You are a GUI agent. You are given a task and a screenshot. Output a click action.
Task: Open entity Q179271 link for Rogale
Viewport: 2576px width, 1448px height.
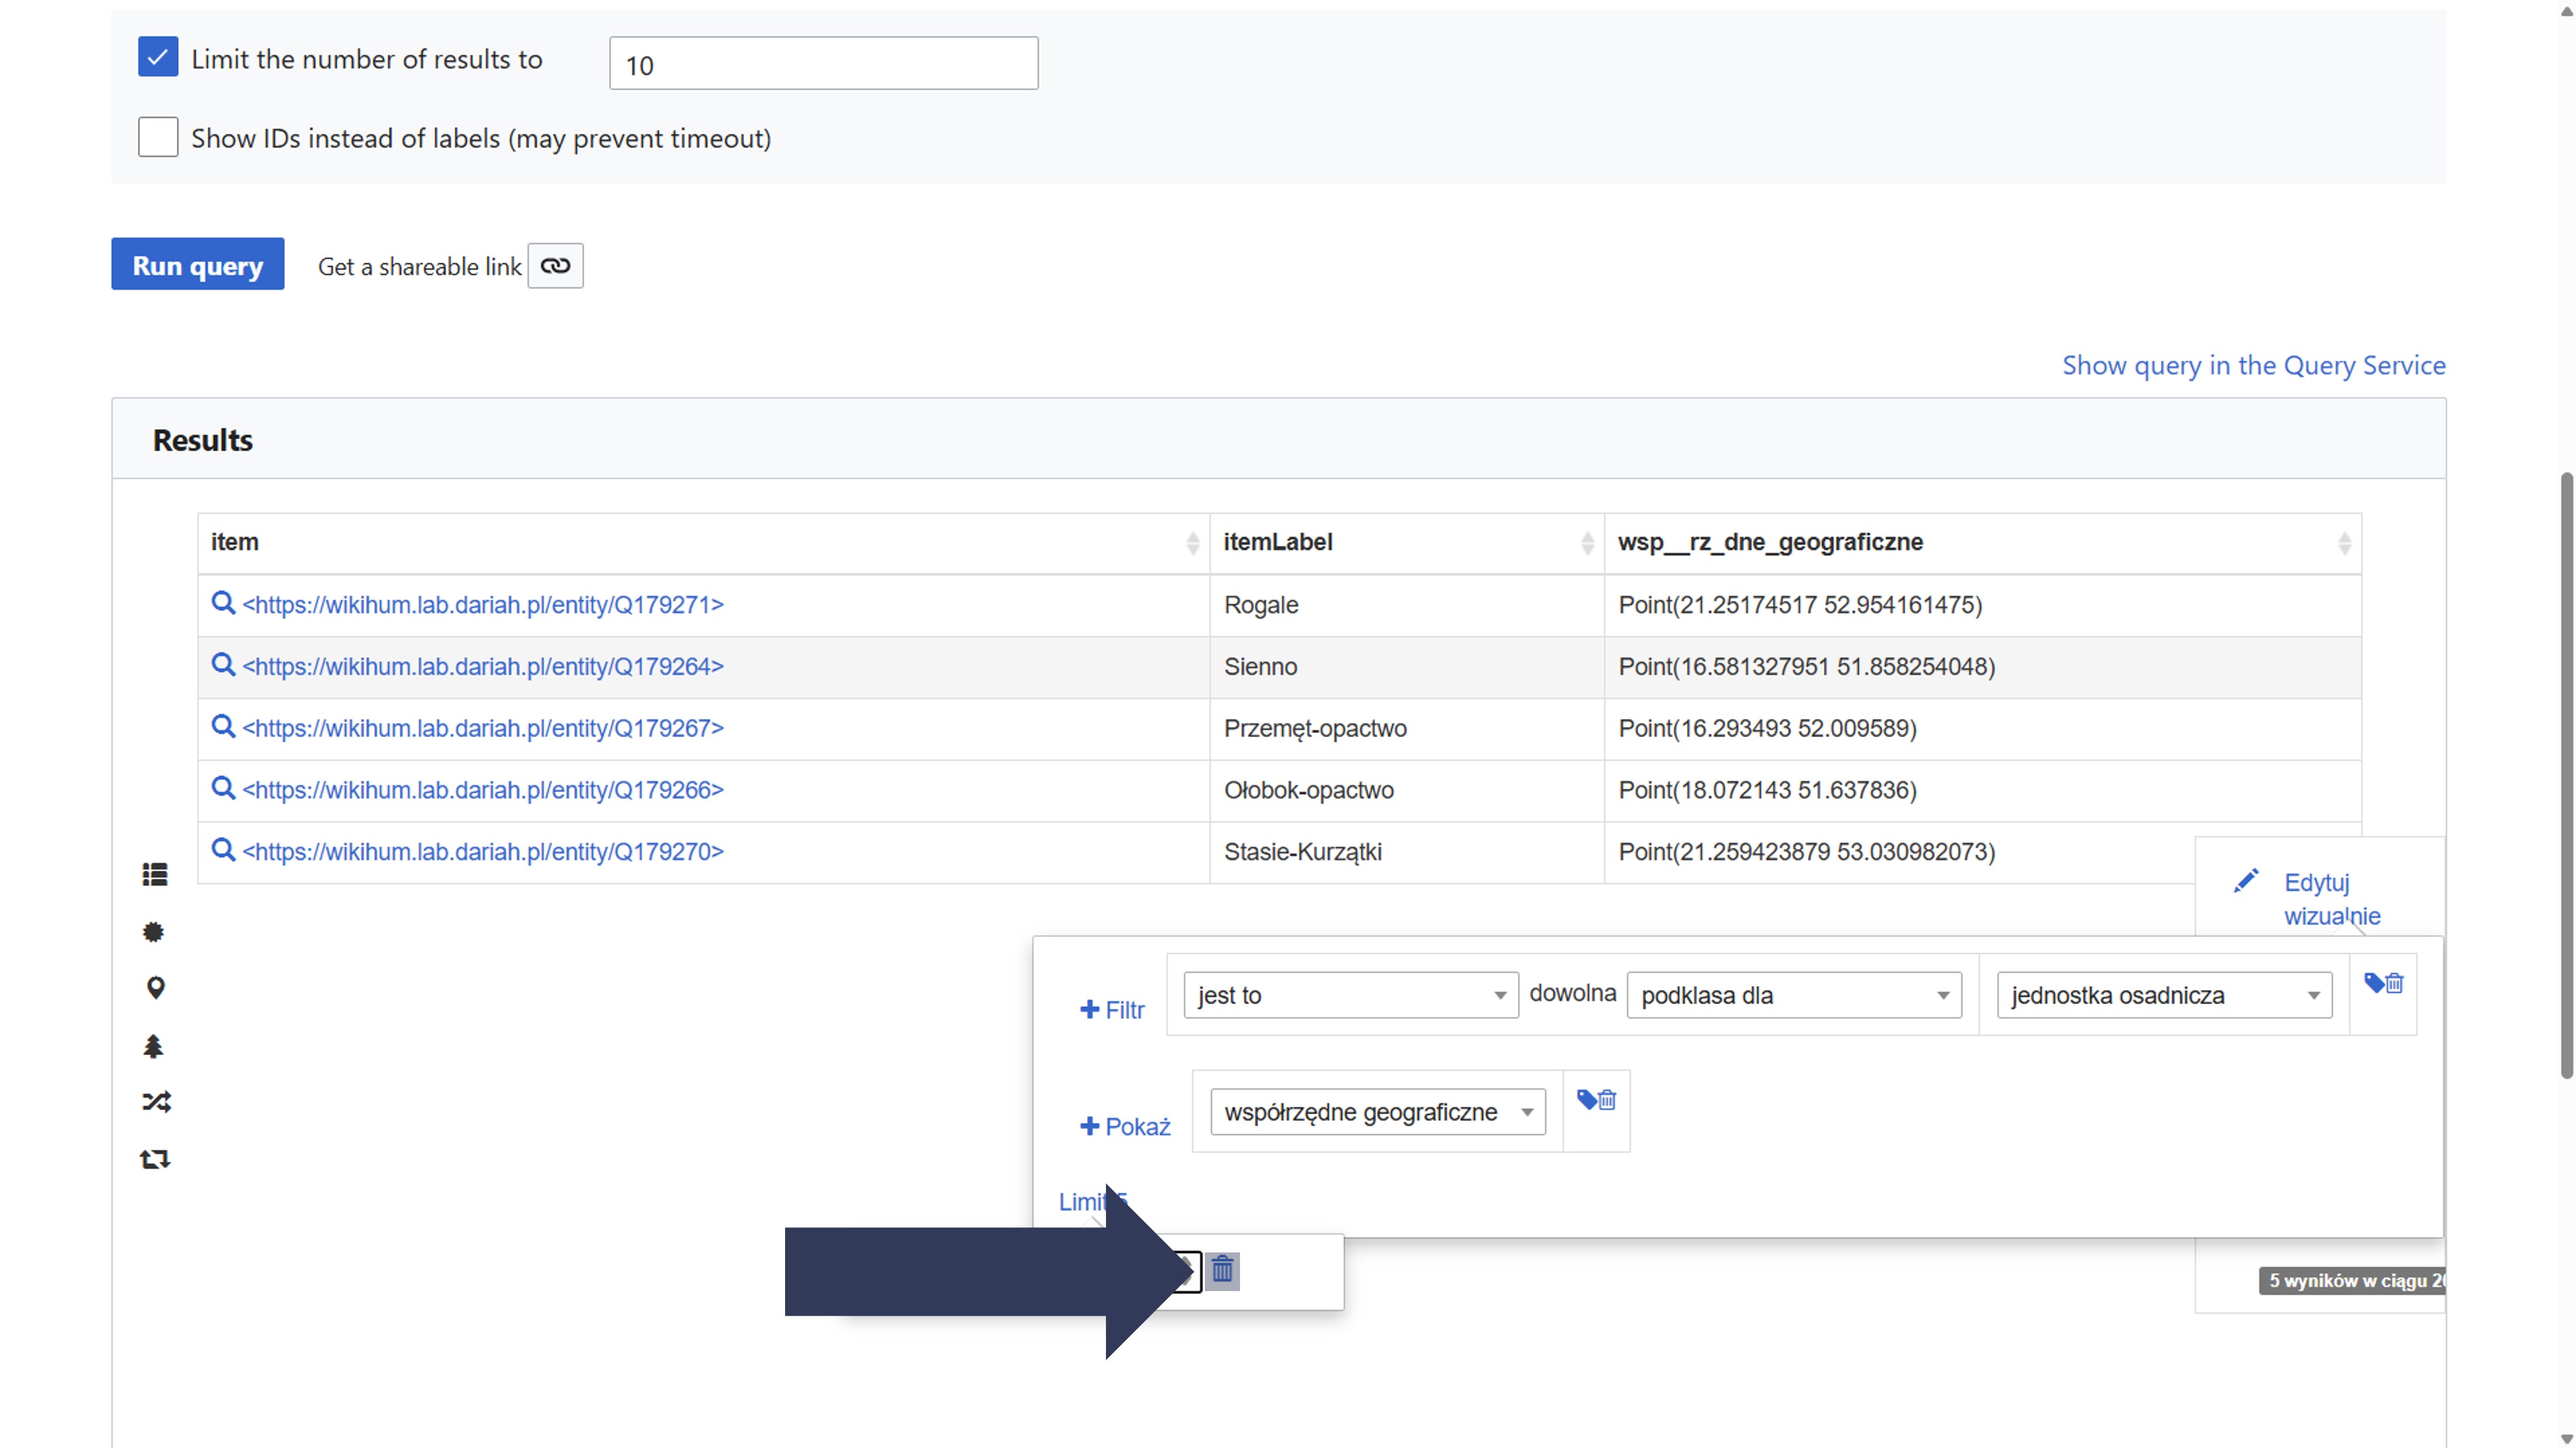pos(483,605)
